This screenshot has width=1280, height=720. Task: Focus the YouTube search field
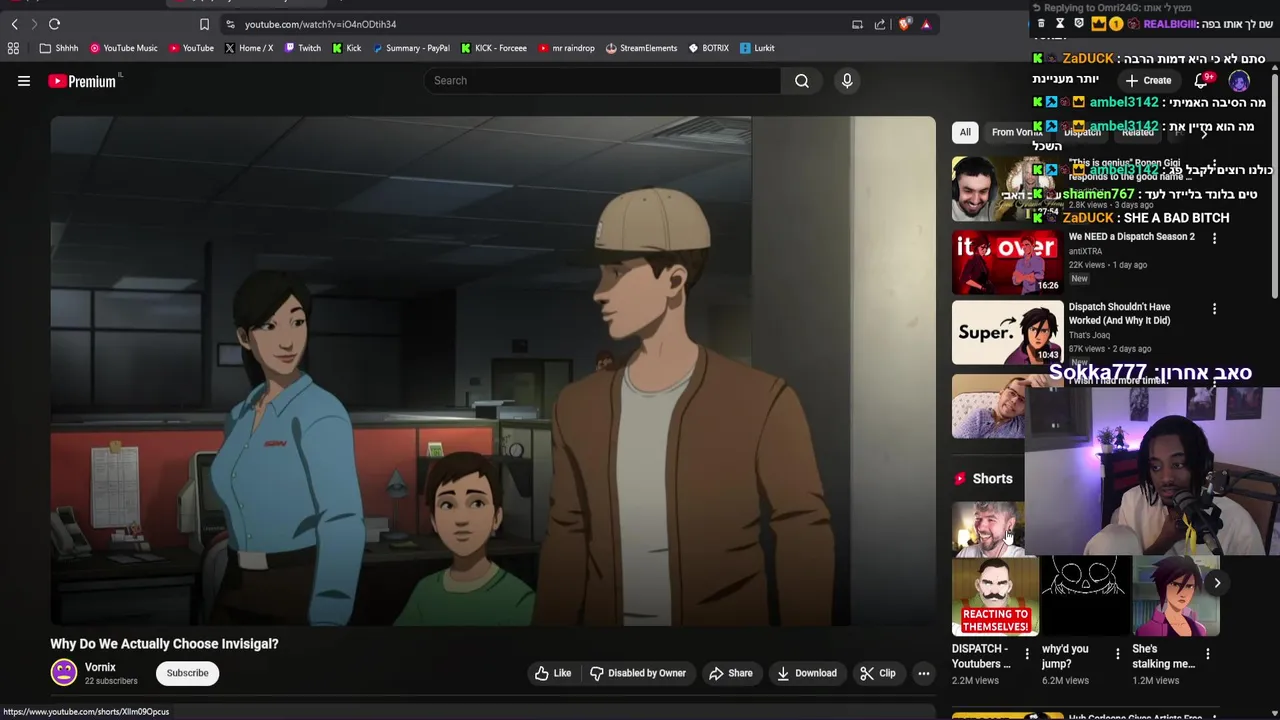coord(602,81)
